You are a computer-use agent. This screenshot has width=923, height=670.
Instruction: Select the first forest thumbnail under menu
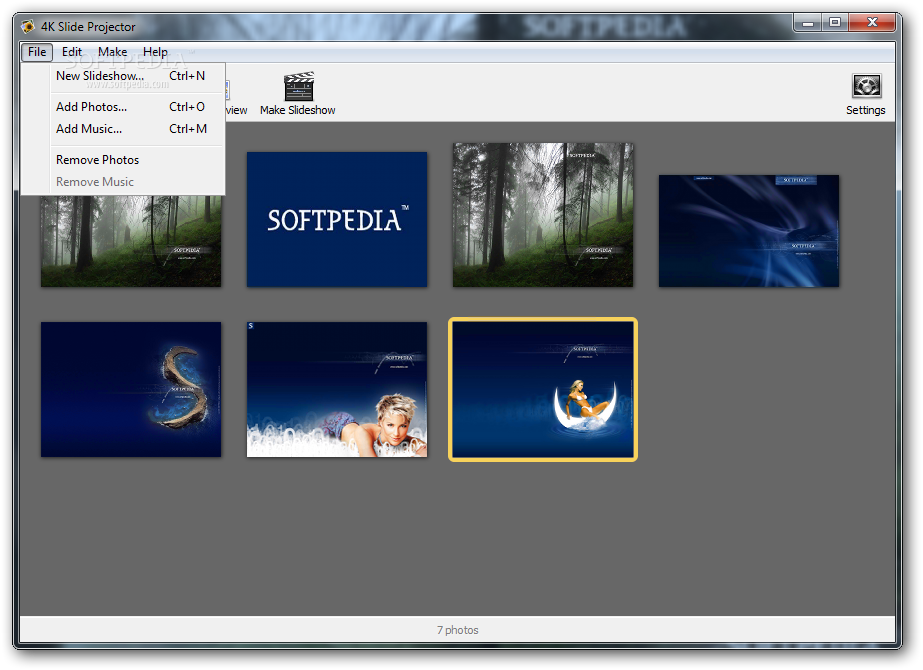(x=131, y=241)
